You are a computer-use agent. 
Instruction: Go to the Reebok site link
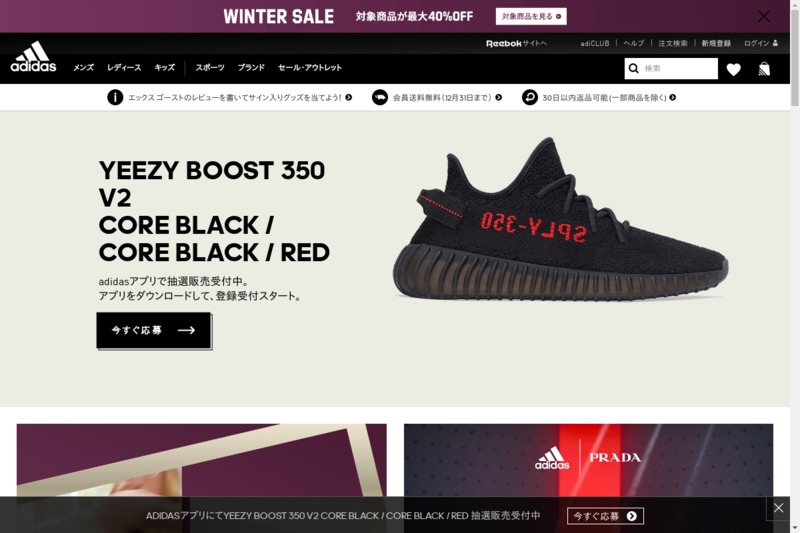[x=516, y=43]
